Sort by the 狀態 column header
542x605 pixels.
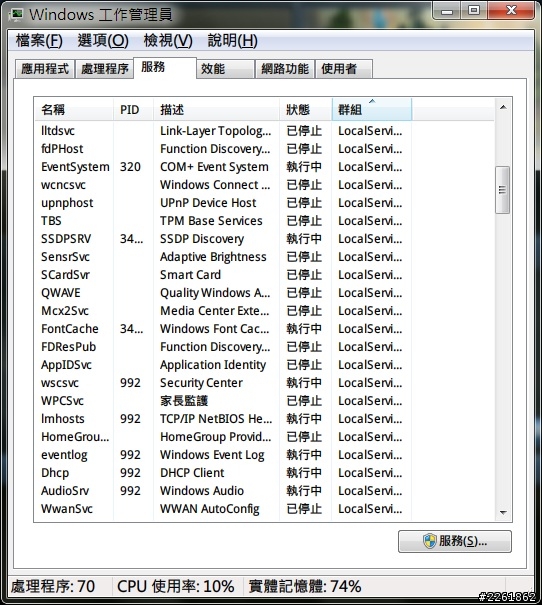[x=305, y=110]
